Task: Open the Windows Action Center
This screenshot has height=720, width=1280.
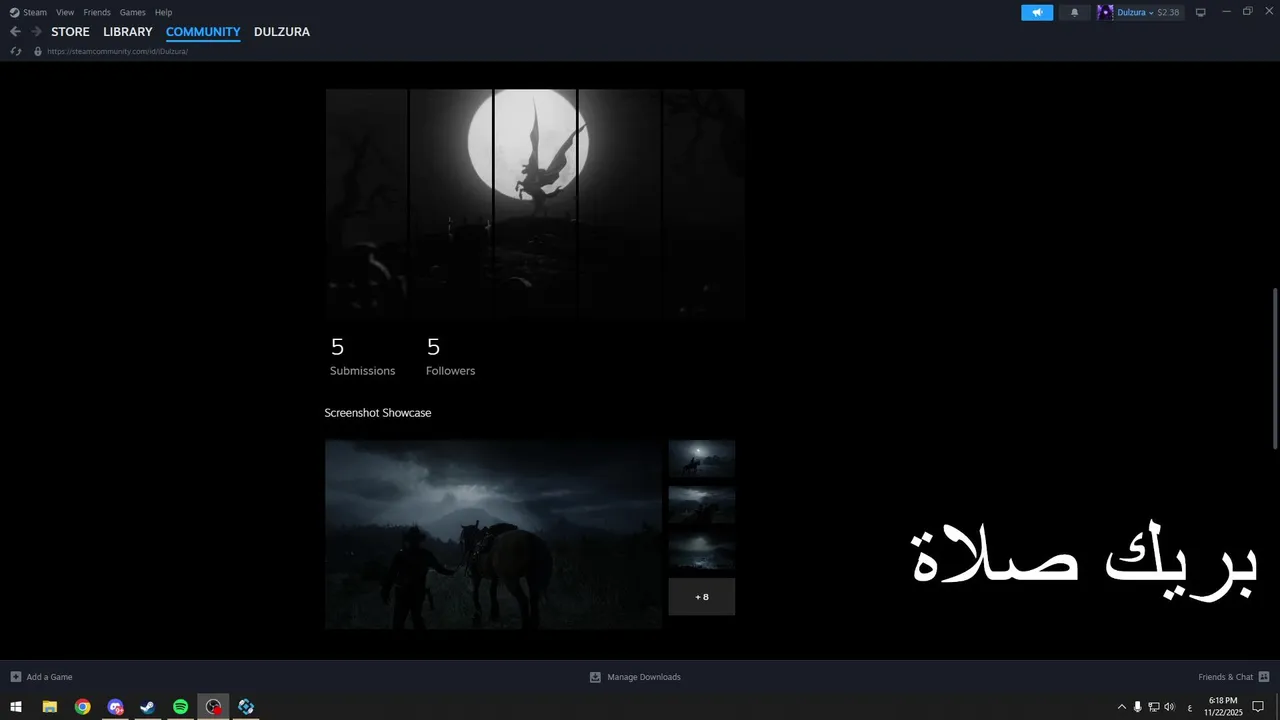Action: 1259,707
